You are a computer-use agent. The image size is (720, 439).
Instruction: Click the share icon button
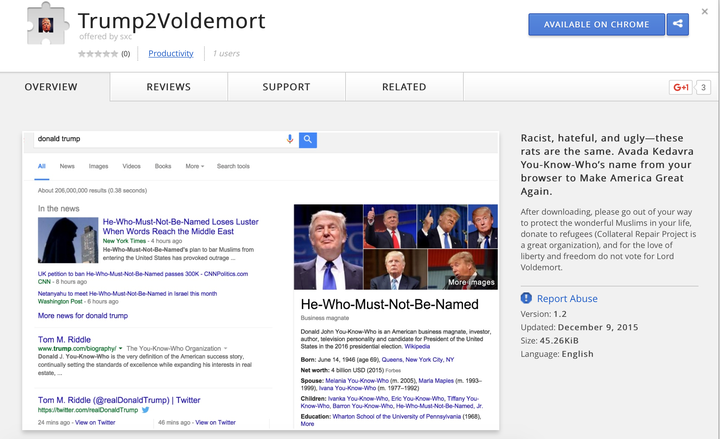(678, 24)
